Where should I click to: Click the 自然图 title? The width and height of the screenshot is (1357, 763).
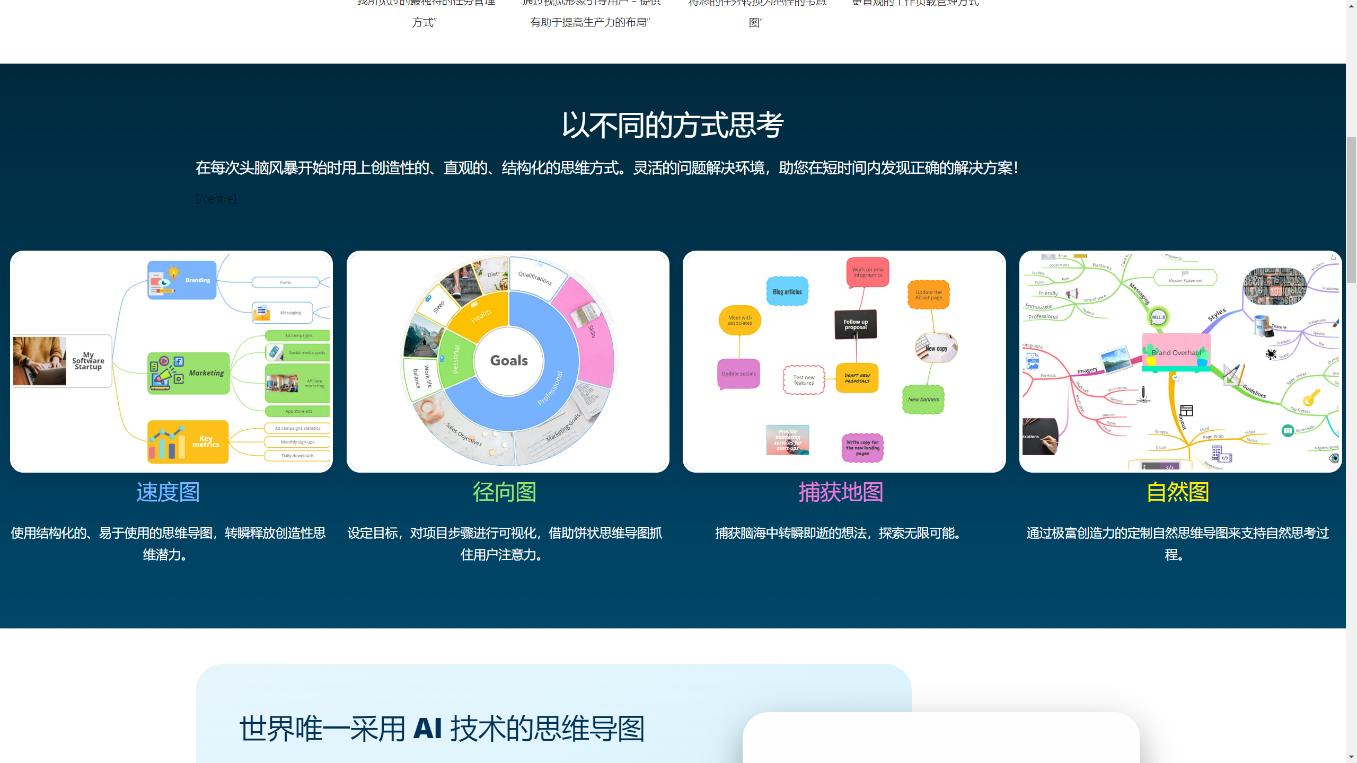click(x=1178, y=492)
